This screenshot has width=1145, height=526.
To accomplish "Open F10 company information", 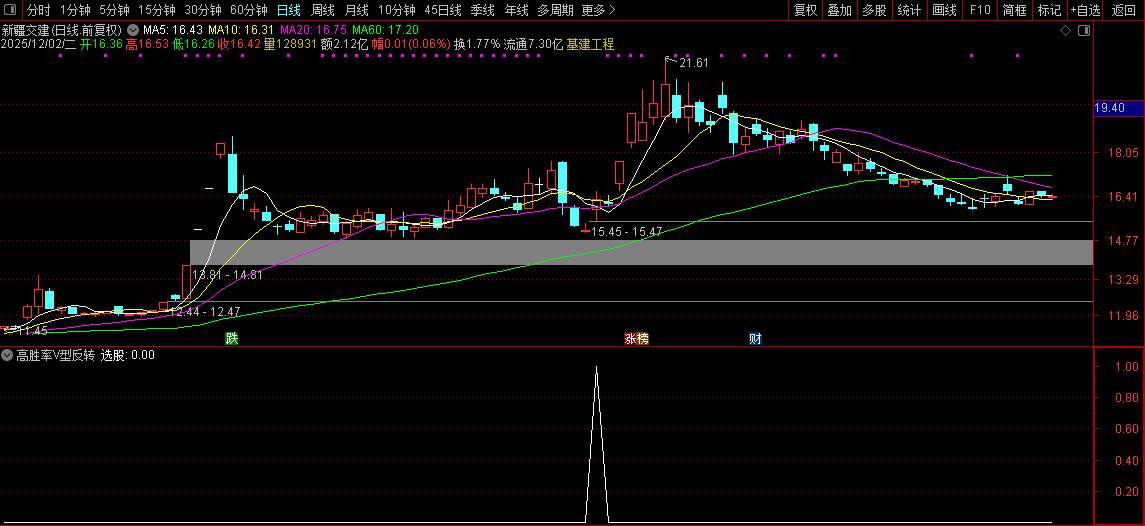I will coord(980,10).
